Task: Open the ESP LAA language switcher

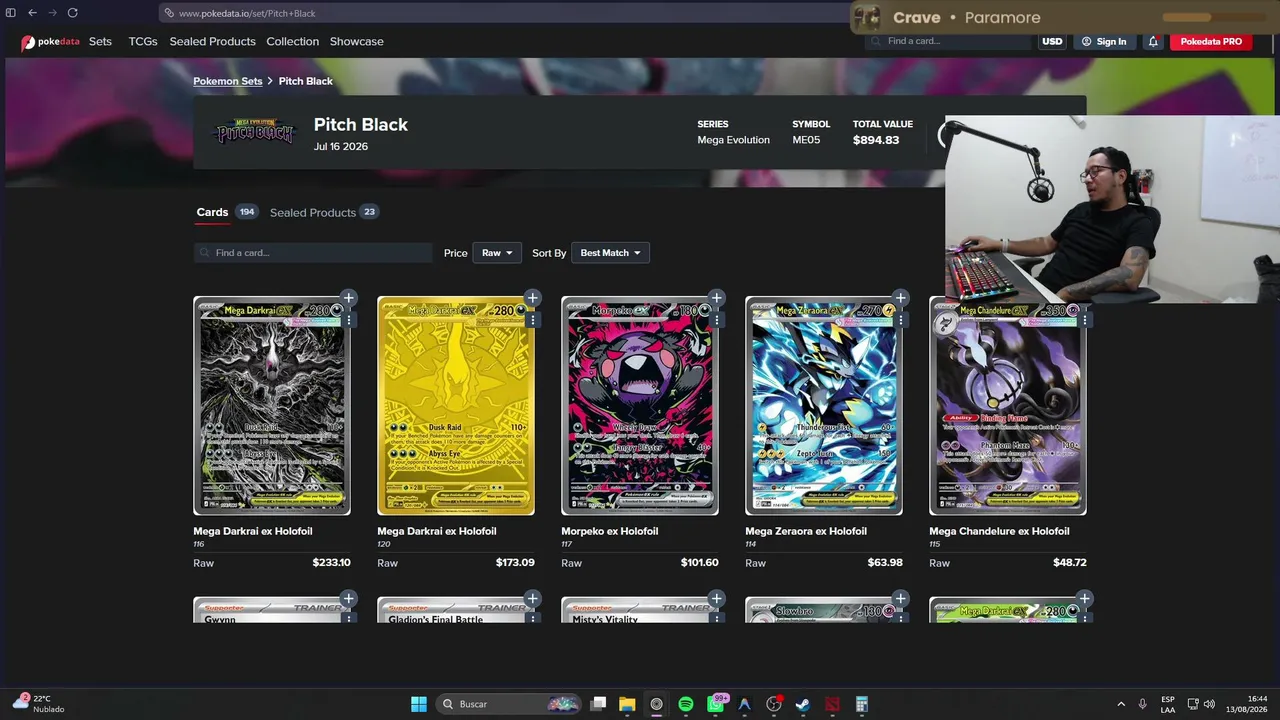Action: [1168, 704]
